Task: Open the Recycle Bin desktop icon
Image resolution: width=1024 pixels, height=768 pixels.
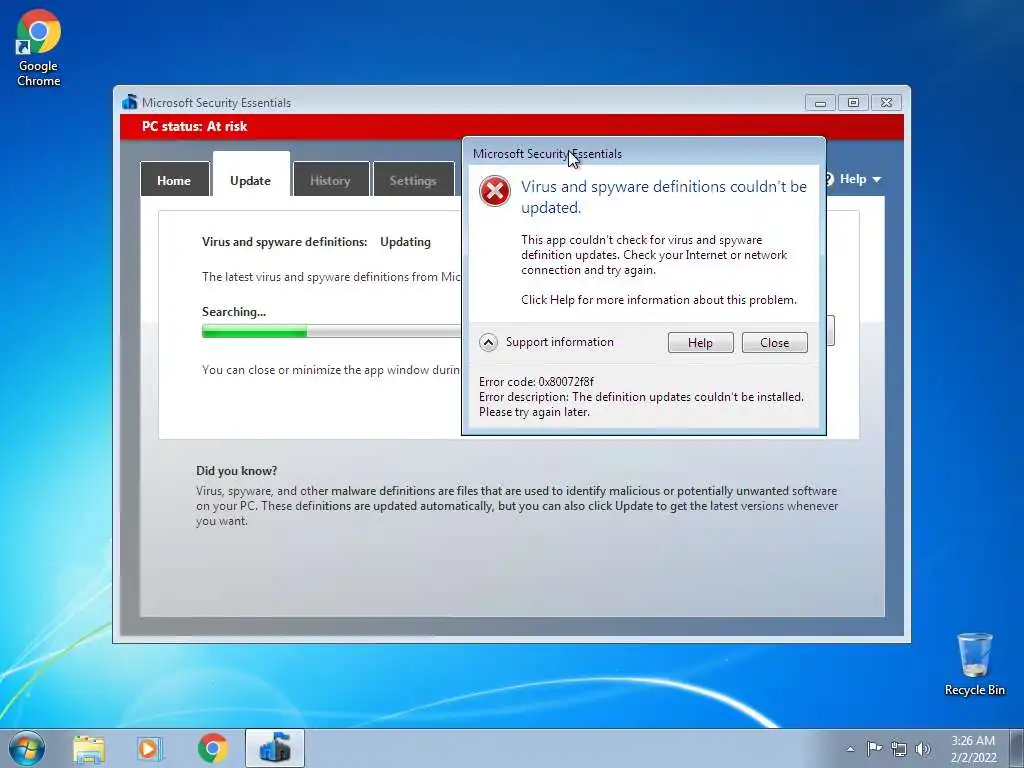Action: 974,664
